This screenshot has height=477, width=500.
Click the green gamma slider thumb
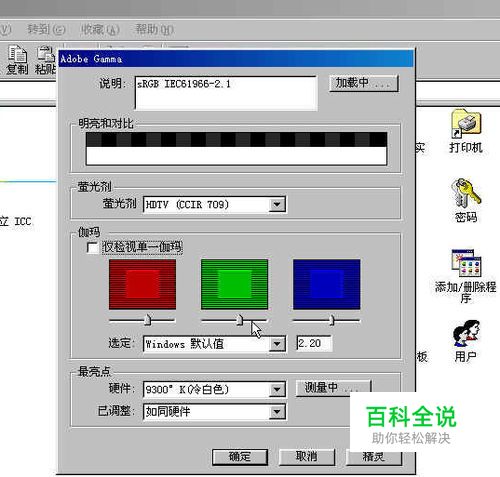click(239, 320)
